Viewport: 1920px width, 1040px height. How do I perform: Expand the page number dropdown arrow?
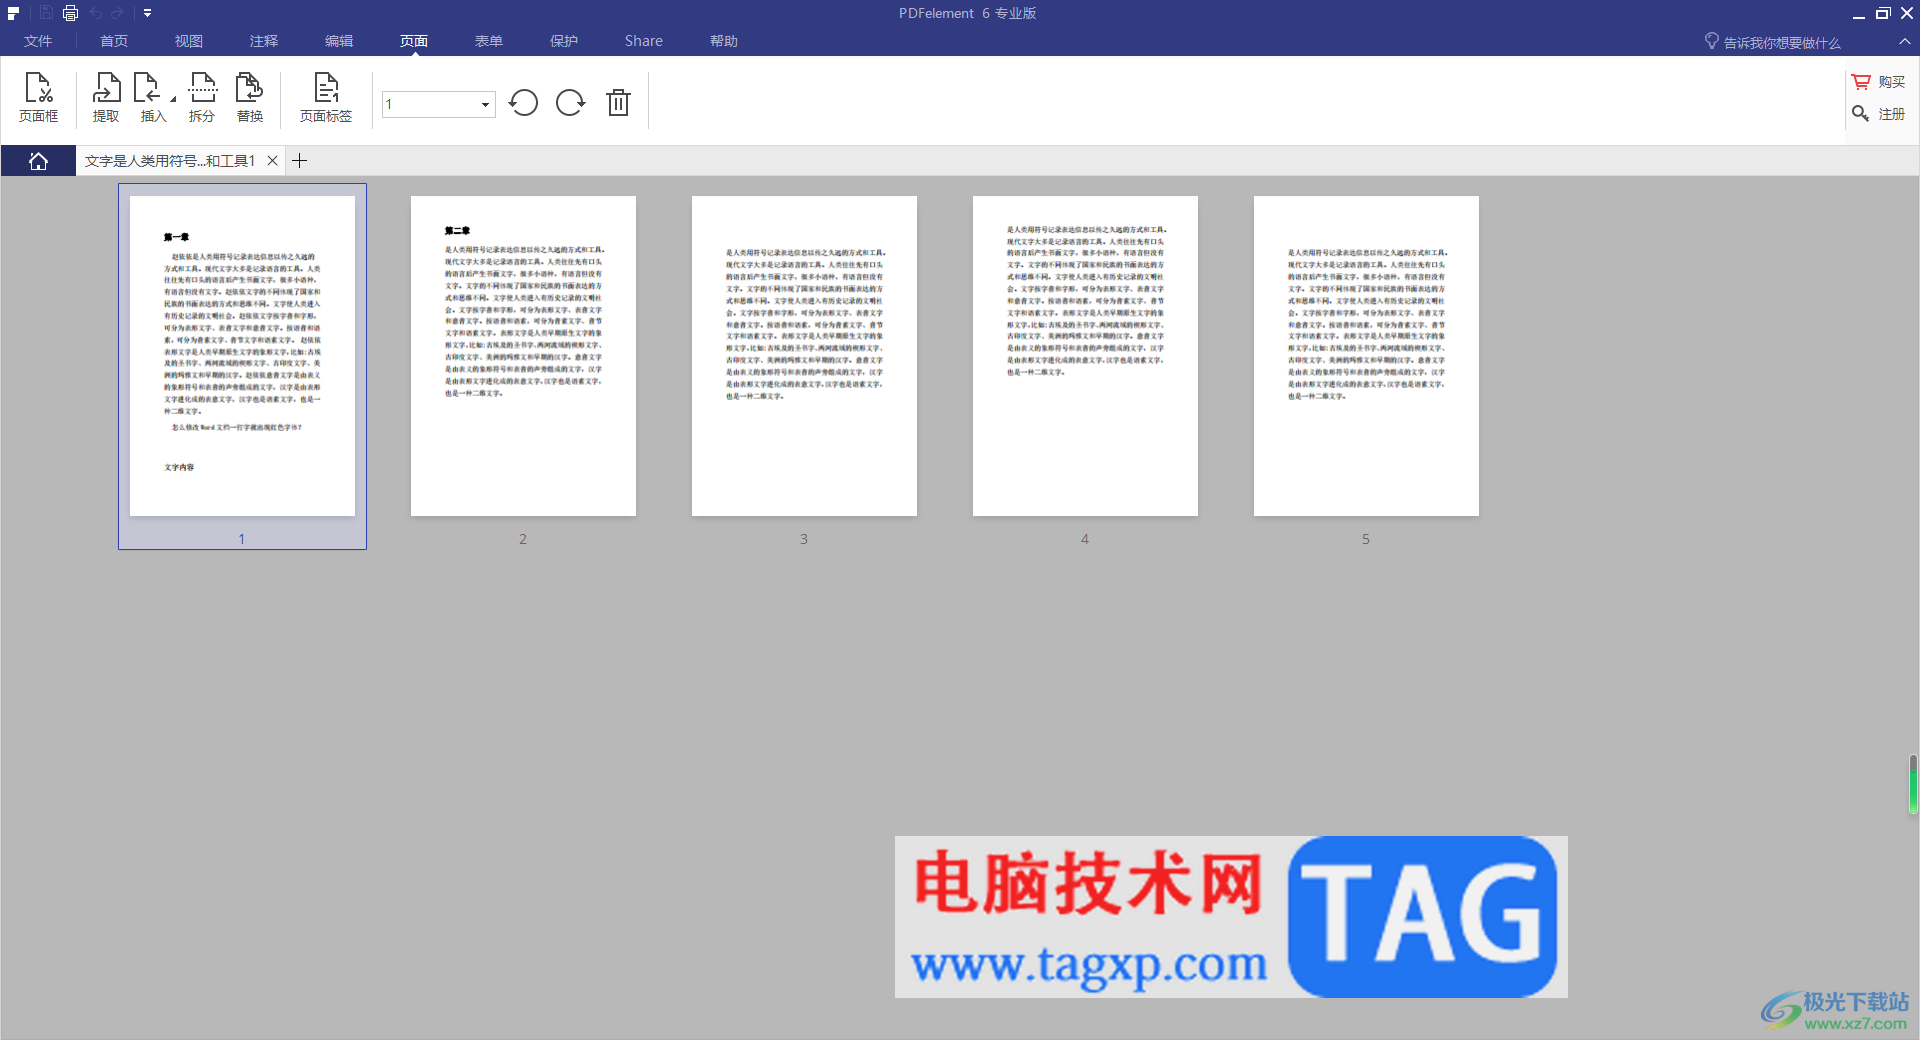pyautogui.click(x=485, y=104)
